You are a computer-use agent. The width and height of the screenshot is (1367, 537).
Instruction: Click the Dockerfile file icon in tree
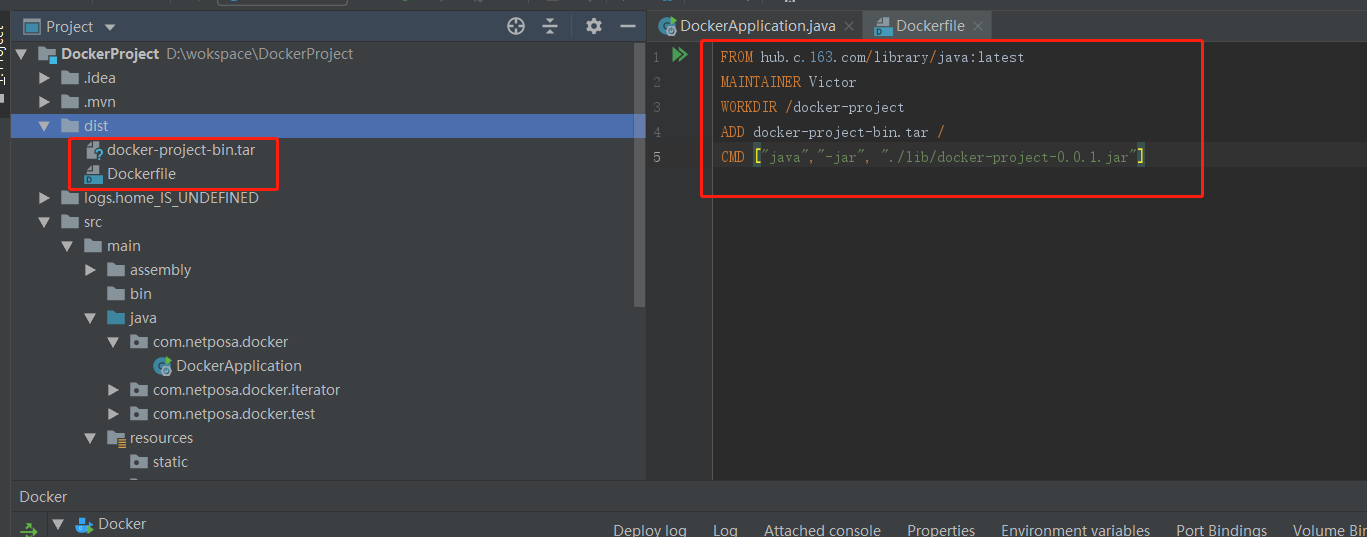click(x=94, y=174)
